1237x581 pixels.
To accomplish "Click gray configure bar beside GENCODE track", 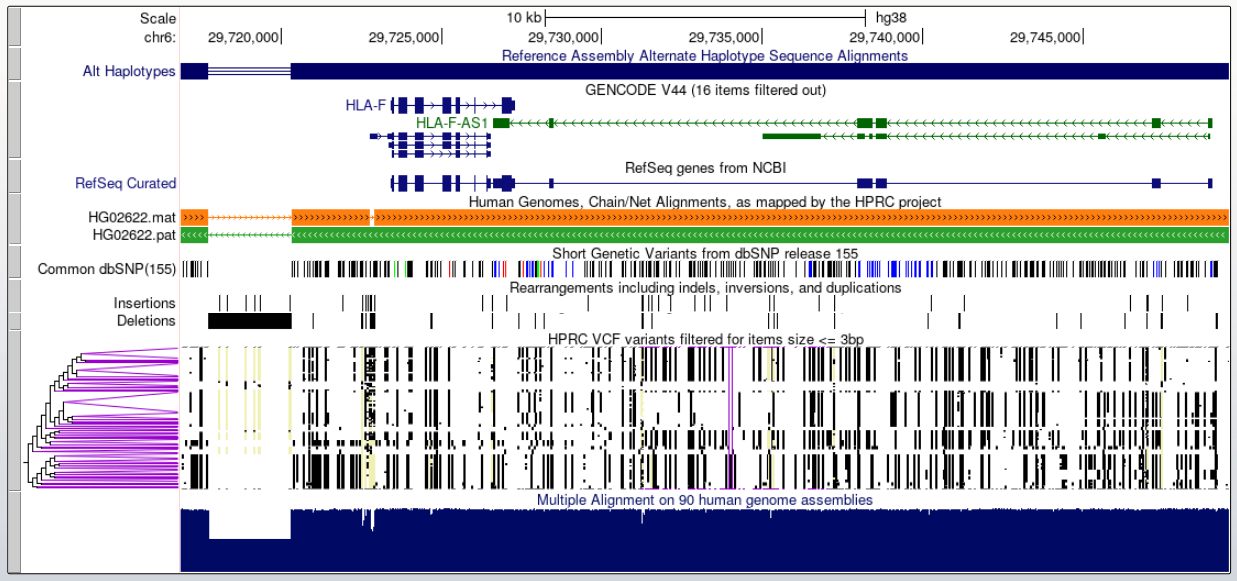I will tap(14, 120).
